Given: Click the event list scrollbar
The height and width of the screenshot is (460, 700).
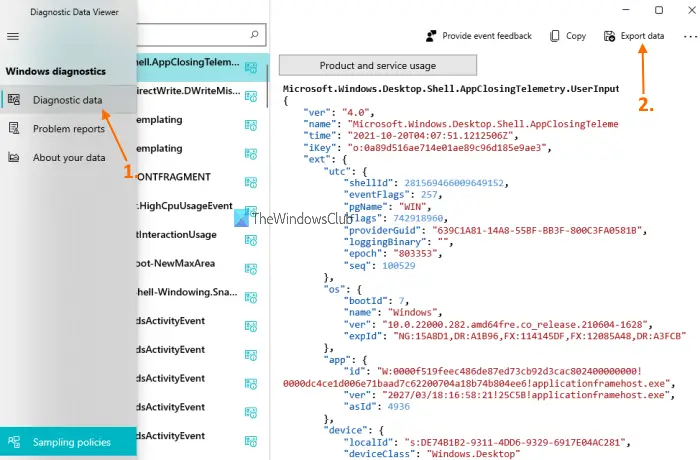Looking at the screenshot, I should 267,86.
